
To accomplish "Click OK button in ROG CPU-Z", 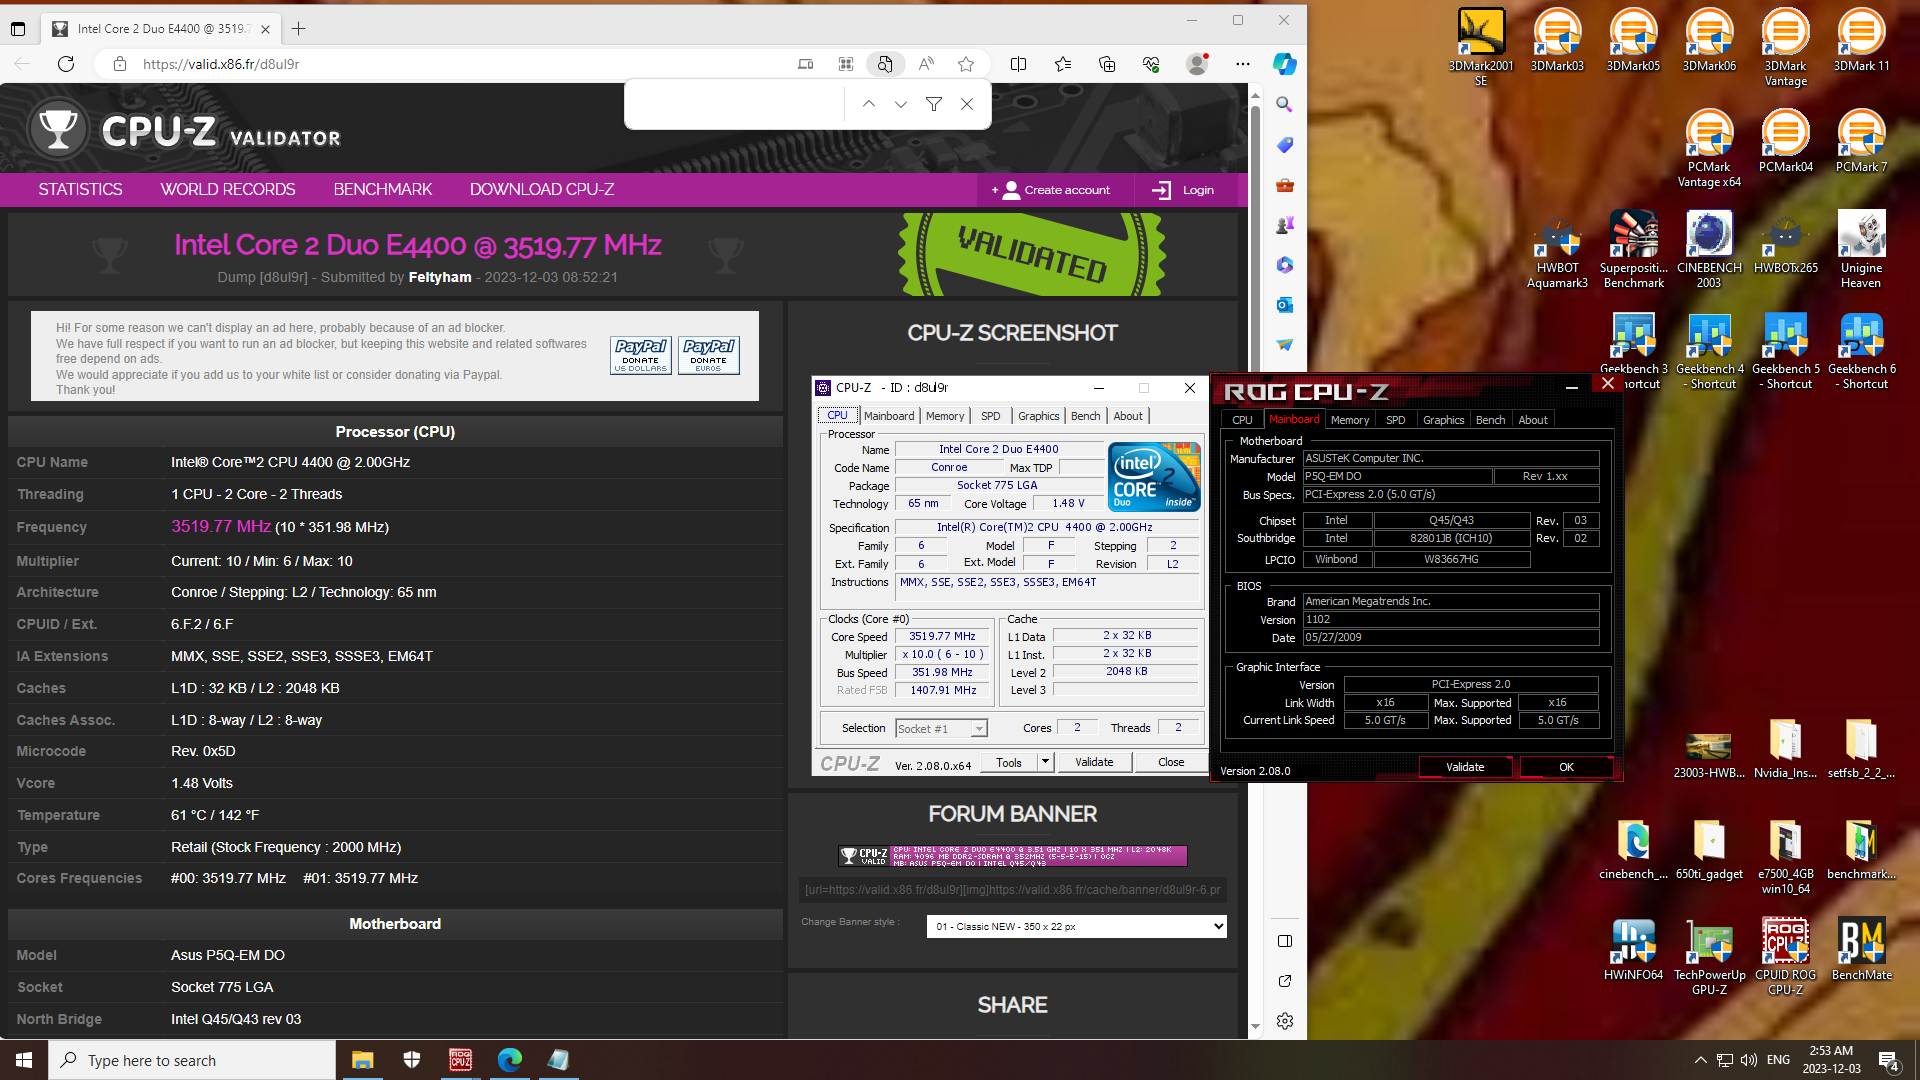I will (x=1566, y=767).
